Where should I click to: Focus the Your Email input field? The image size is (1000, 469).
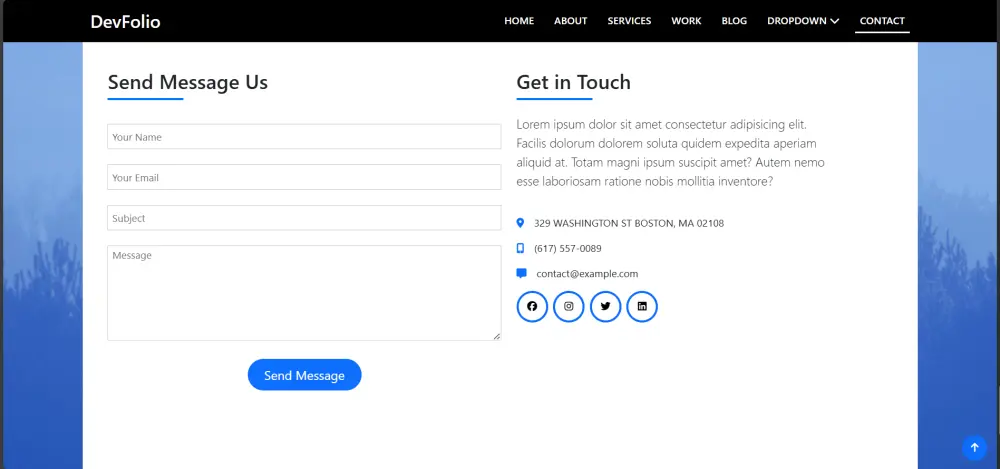tap(304, 177)
